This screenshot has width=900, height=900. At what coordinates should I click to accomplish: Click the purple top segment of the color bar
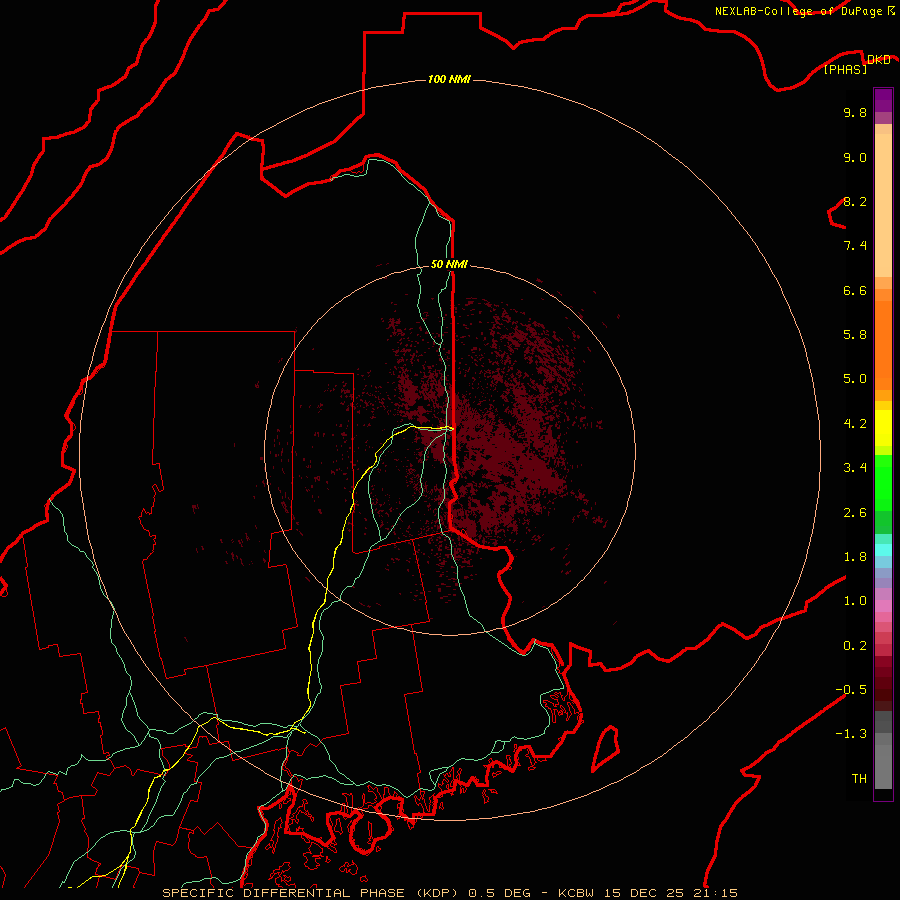[883, 100]
